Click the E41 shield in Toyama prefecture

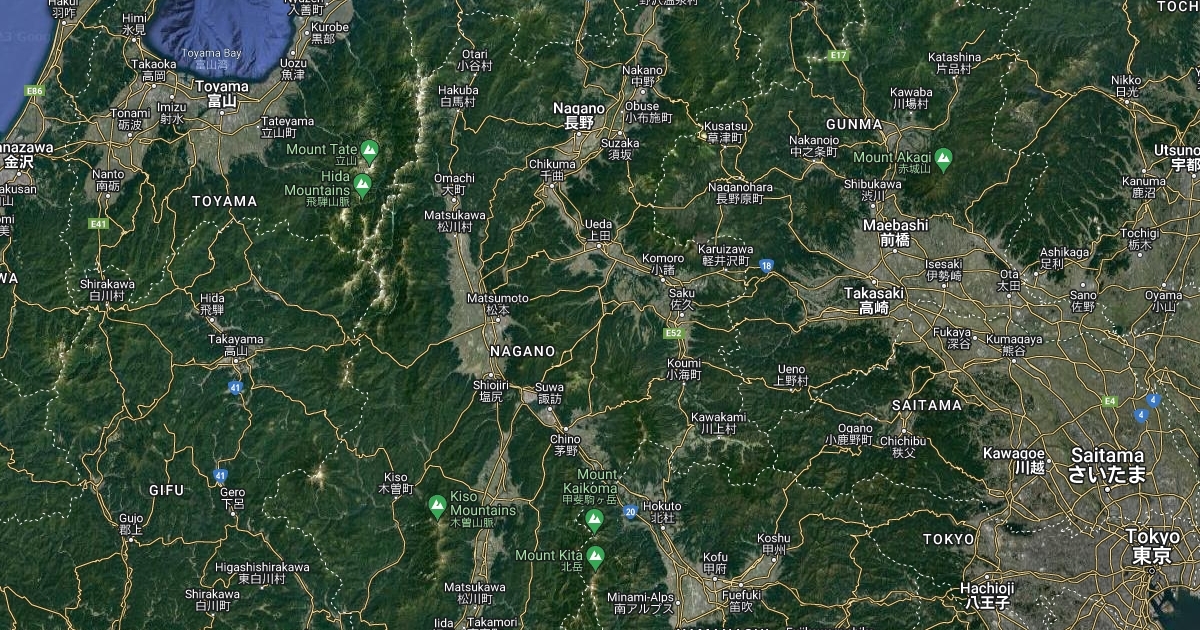[x=97, y=224]
